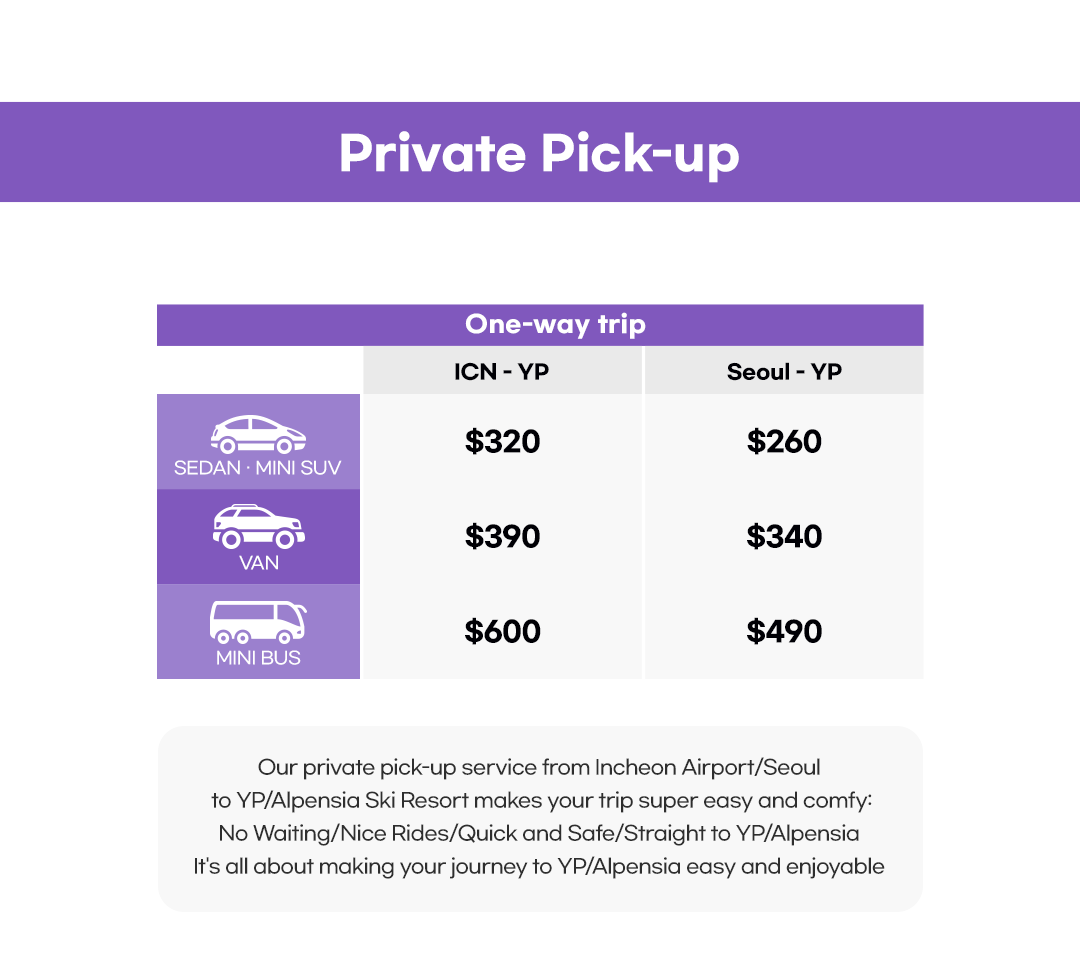Select the MINI BUS label text
The image size is (1080, 962).
click(x=258, y=658)
